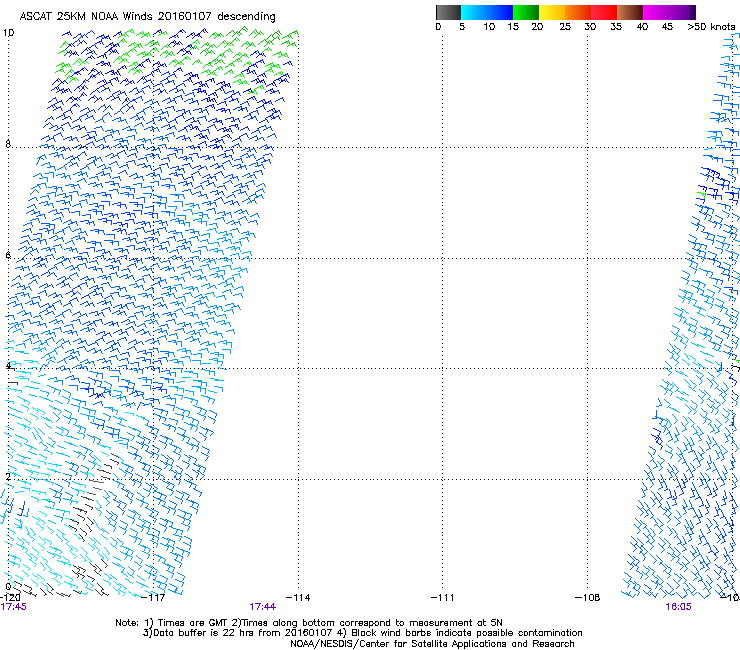The width and height of the screenshot is (740, 650).
Task: Pick the brown 35–40 knots color bar segment
Action: point(630,12)
